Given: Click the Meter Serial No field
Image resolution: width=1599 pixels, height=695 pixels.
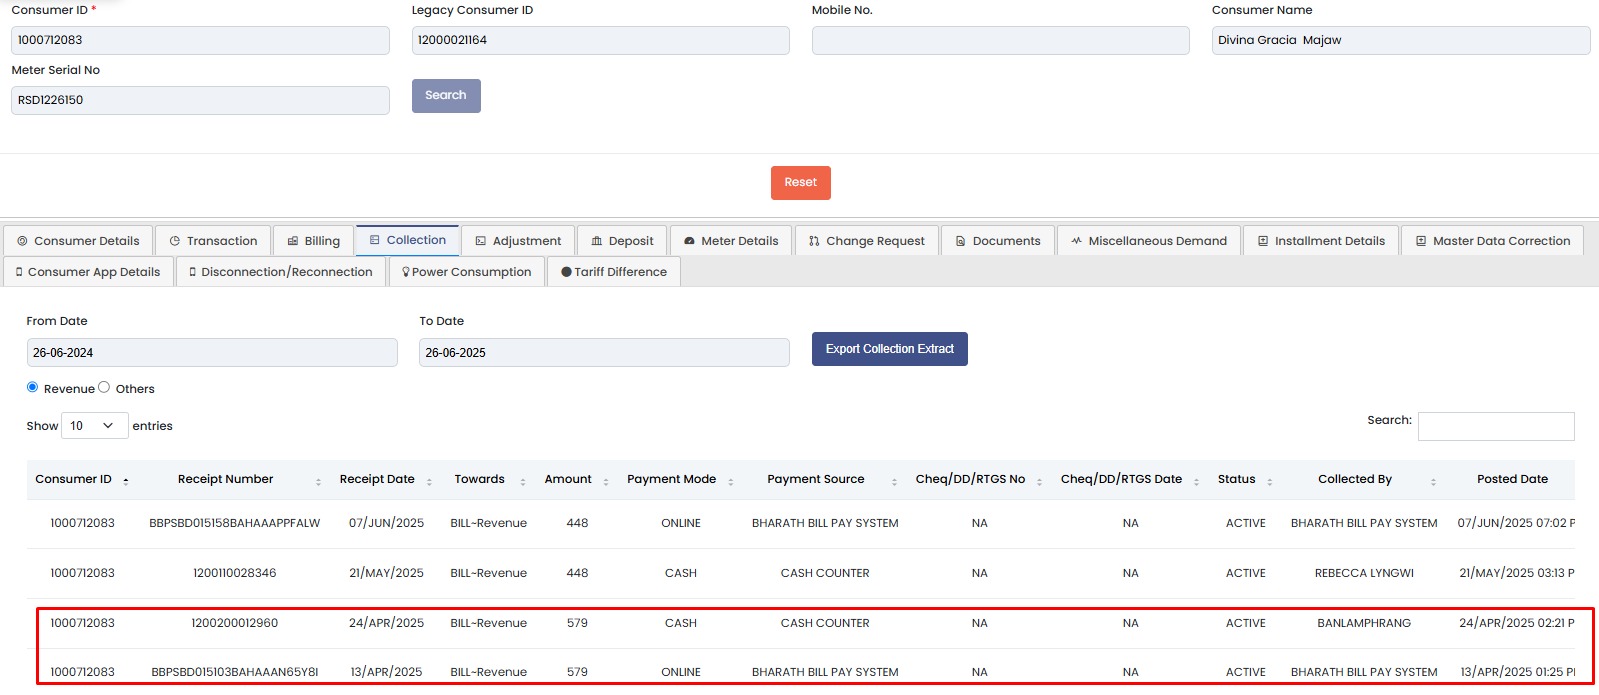Looking at the screenshot, I should 200,100.
